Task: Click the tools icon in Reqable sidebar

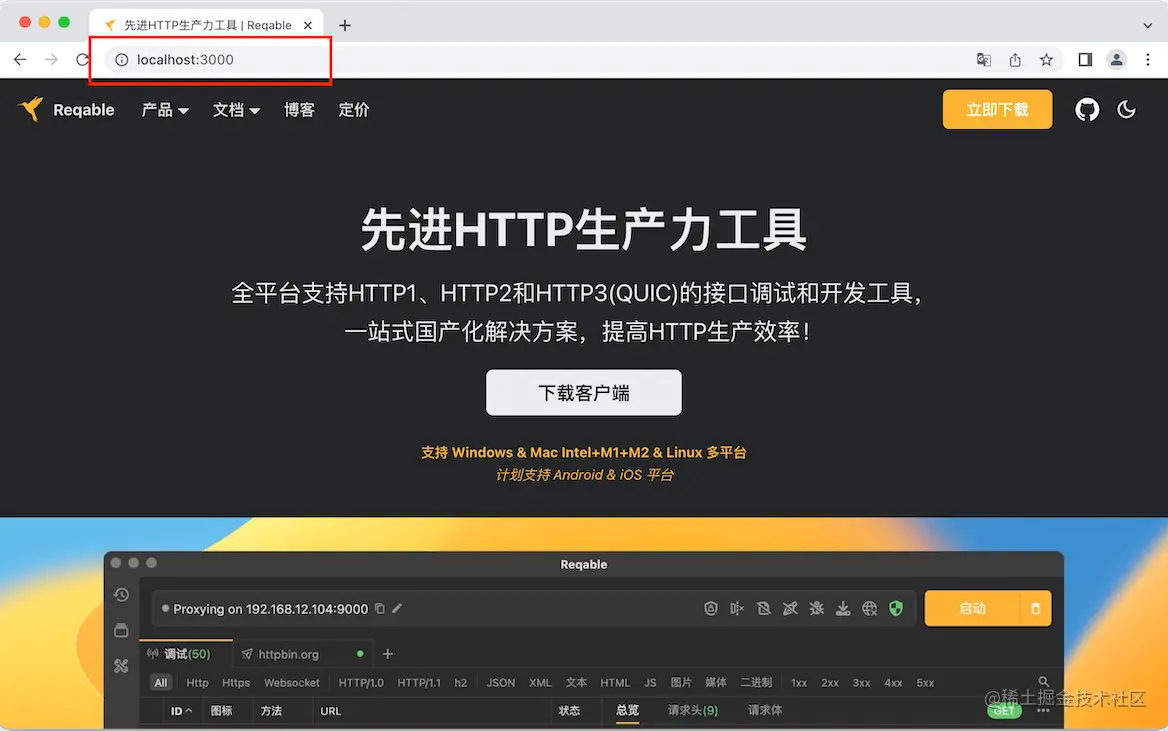Action: (121, 665)
